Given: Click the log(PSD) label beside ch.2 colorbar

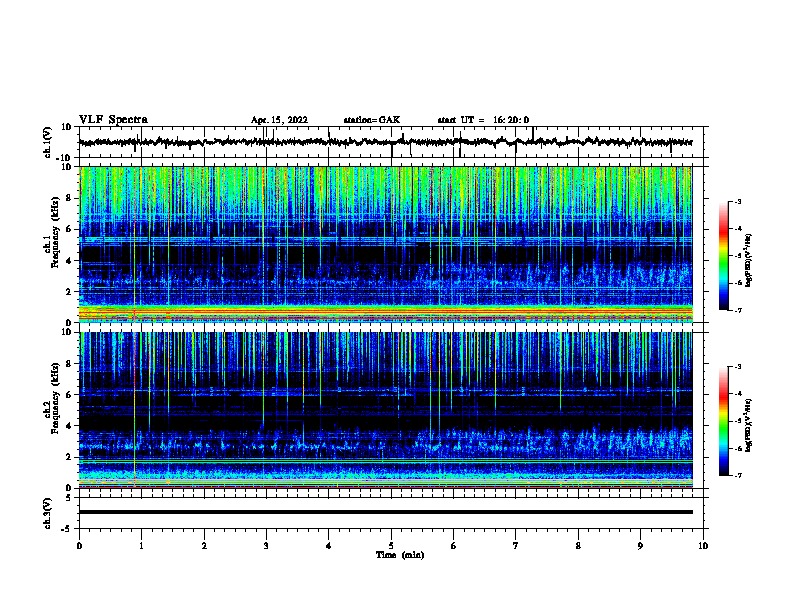Looking at the screenshot, I should (749, 425).
